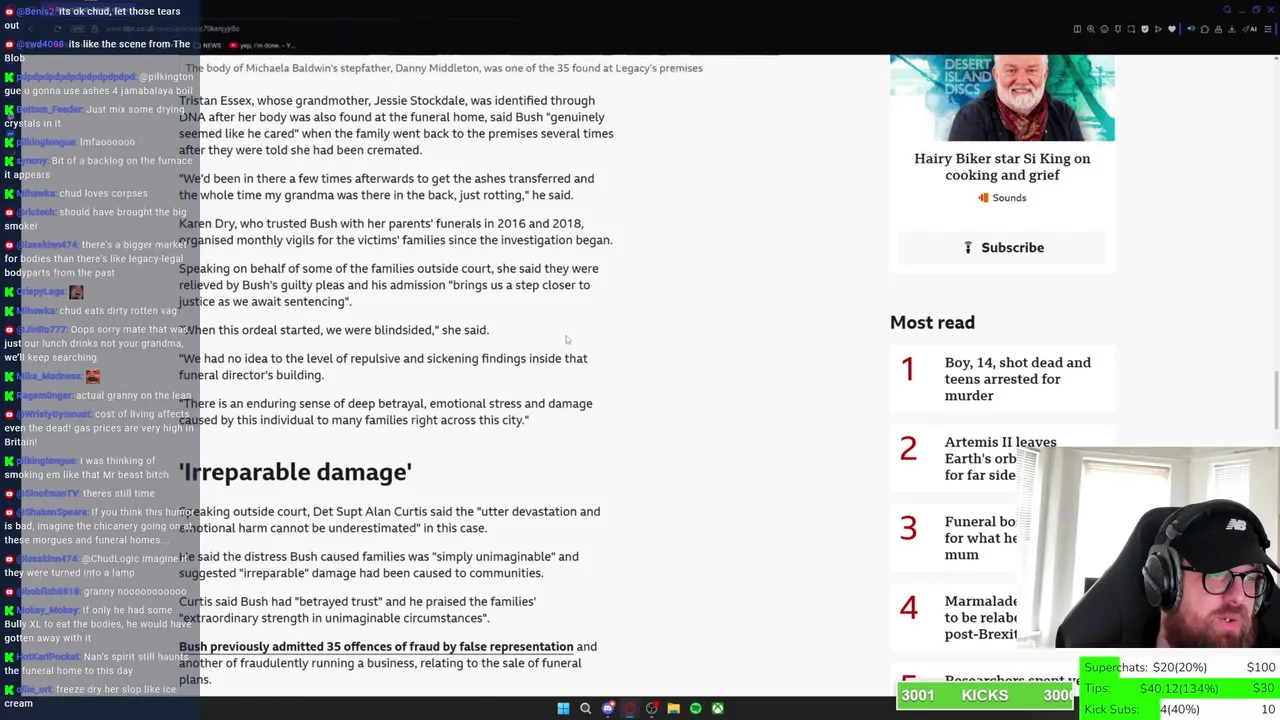
Task: Click the KICKS counter banner
Action: coord(985,696)
